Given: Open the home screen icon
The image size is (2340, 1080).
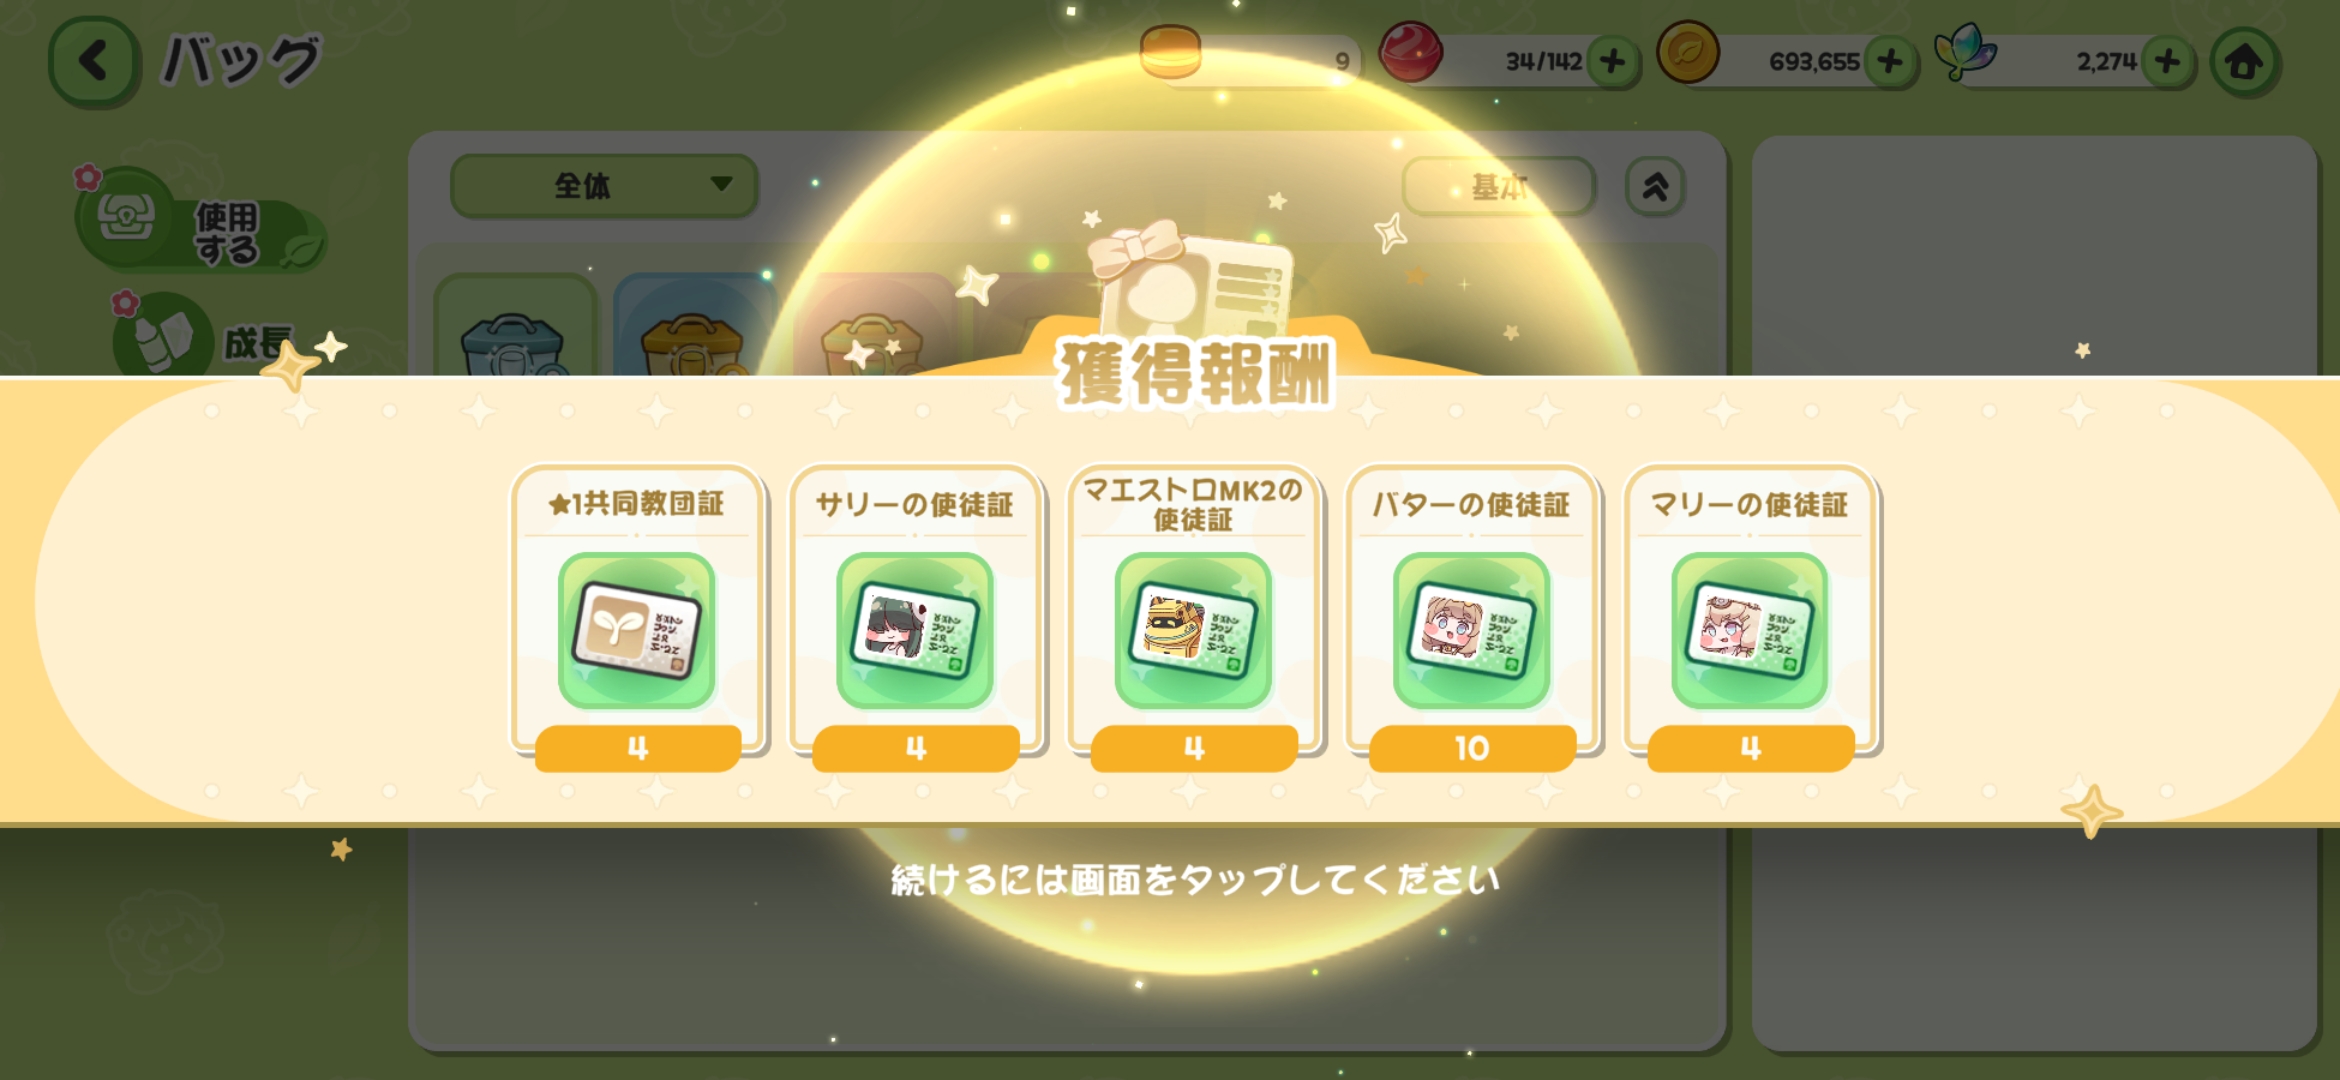Looking at the screenshot, I should (x=2245, y=62).
